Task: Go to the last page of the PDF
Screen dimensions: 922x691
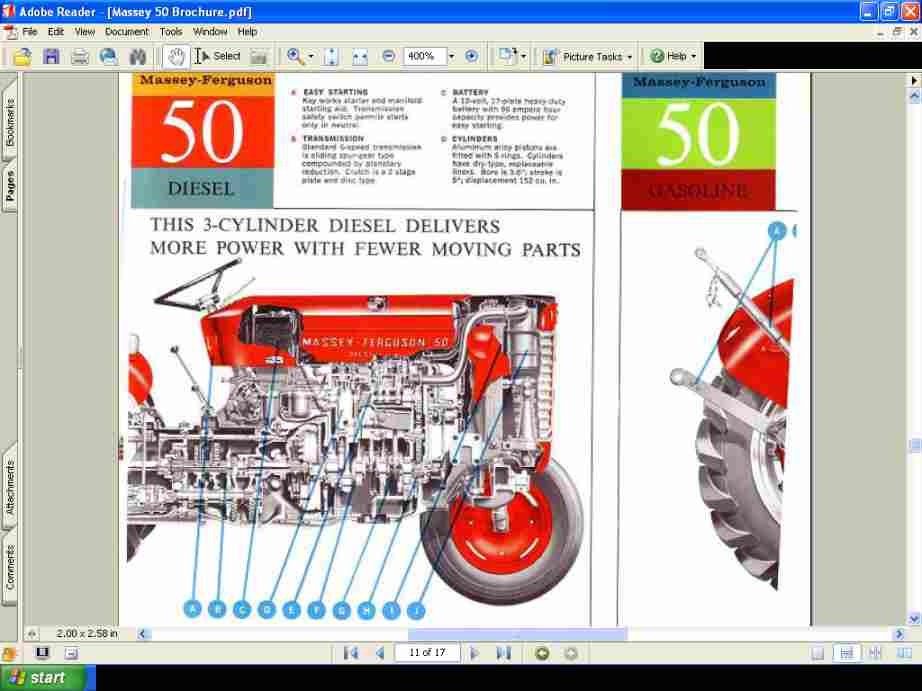Action: coord(505,652)
